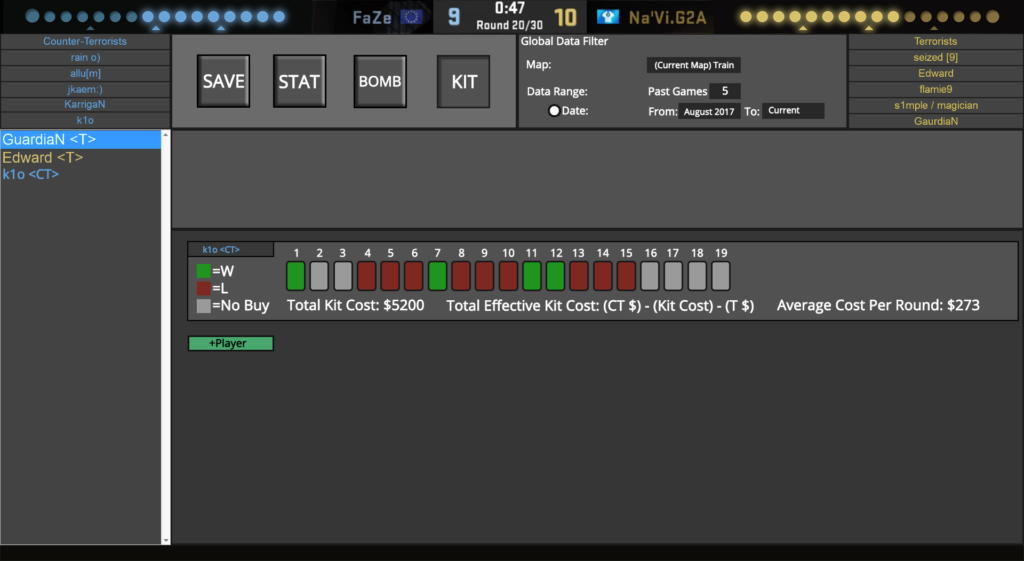Screen dimensions: 1024x561
Task: Click round 11 green win box
Action: pos(532,276)
